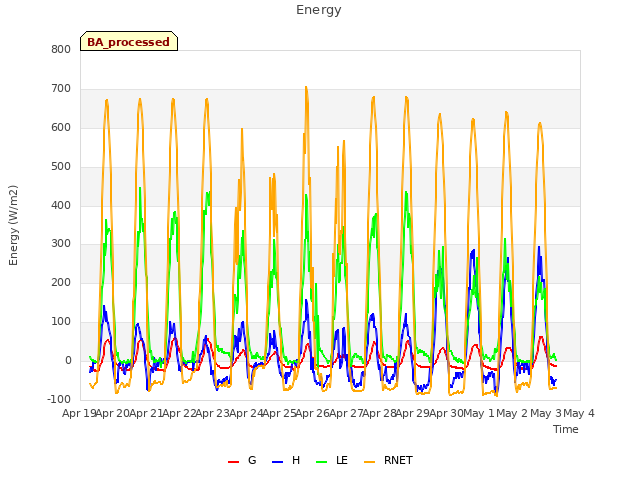640x480 pixels.
Task: Click the 0 y-axis tick label
Action: click(68, 361)
